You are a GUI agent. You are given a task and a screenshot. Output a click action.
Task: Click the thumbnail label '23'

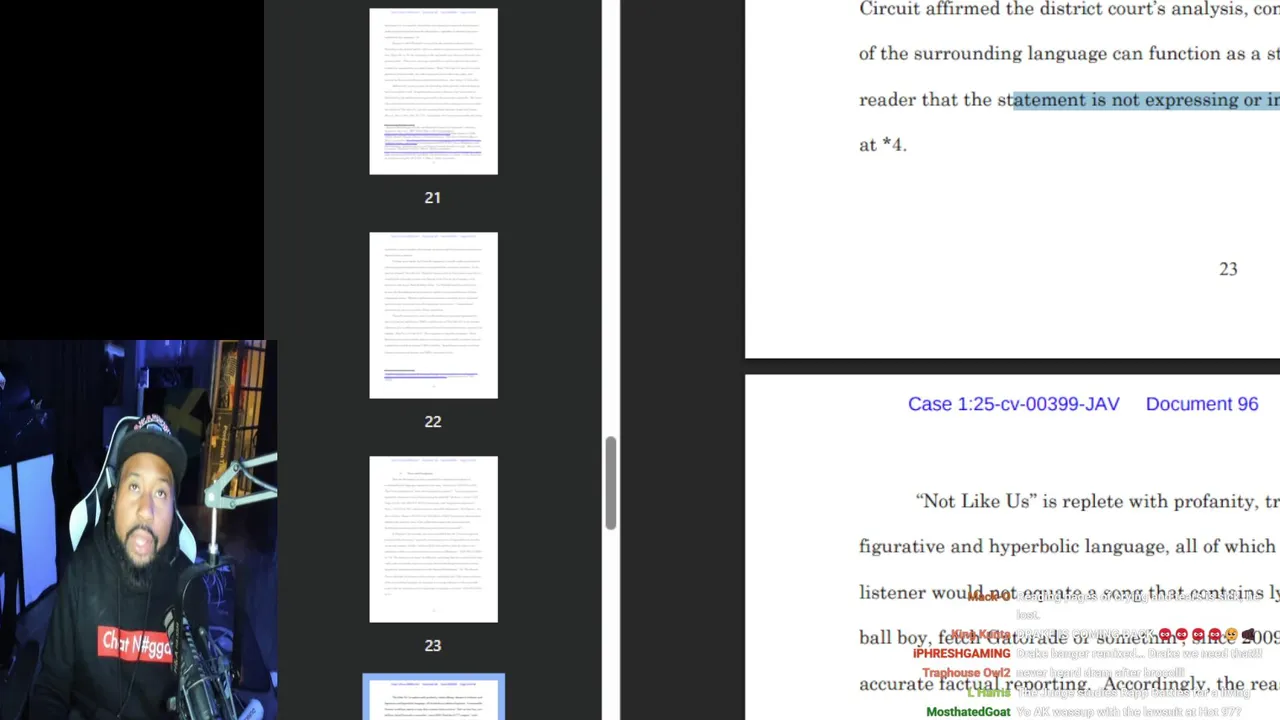pos(432,646)
